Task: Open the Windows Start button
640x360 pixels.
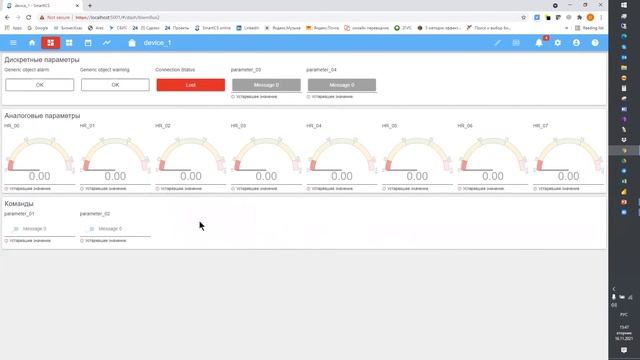Action: click(624, 5)
